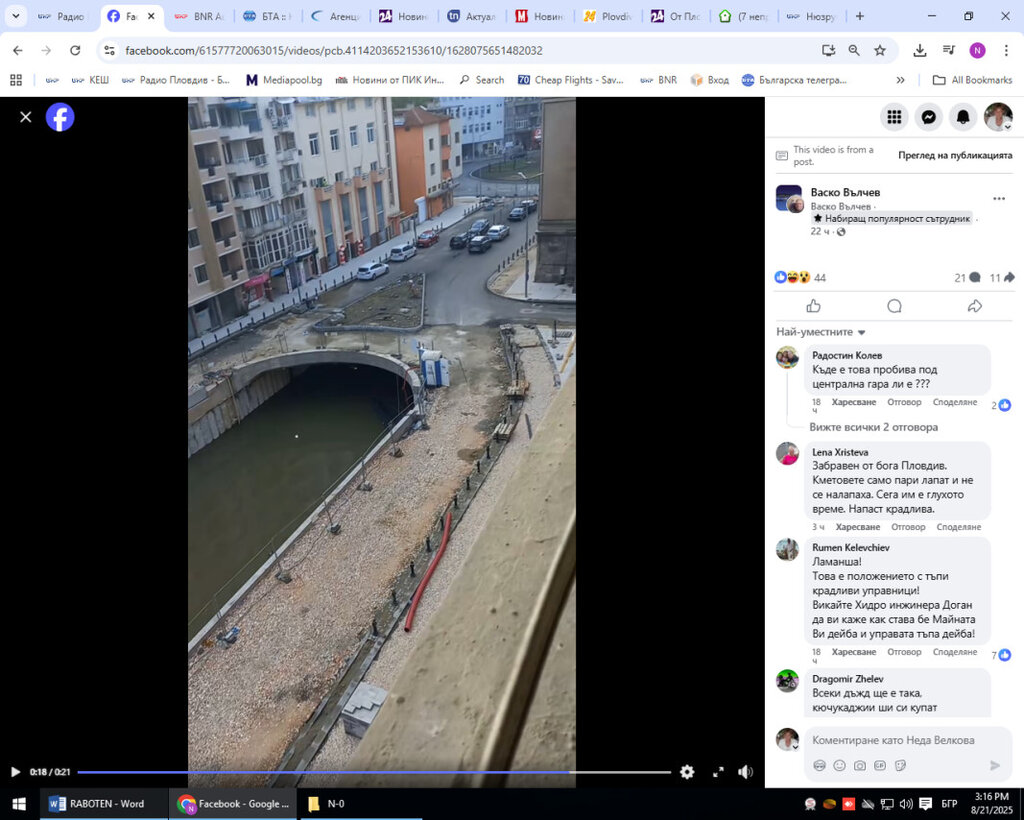Open the Facebook home logo
1024x820 pixels.
click(60, 117)
